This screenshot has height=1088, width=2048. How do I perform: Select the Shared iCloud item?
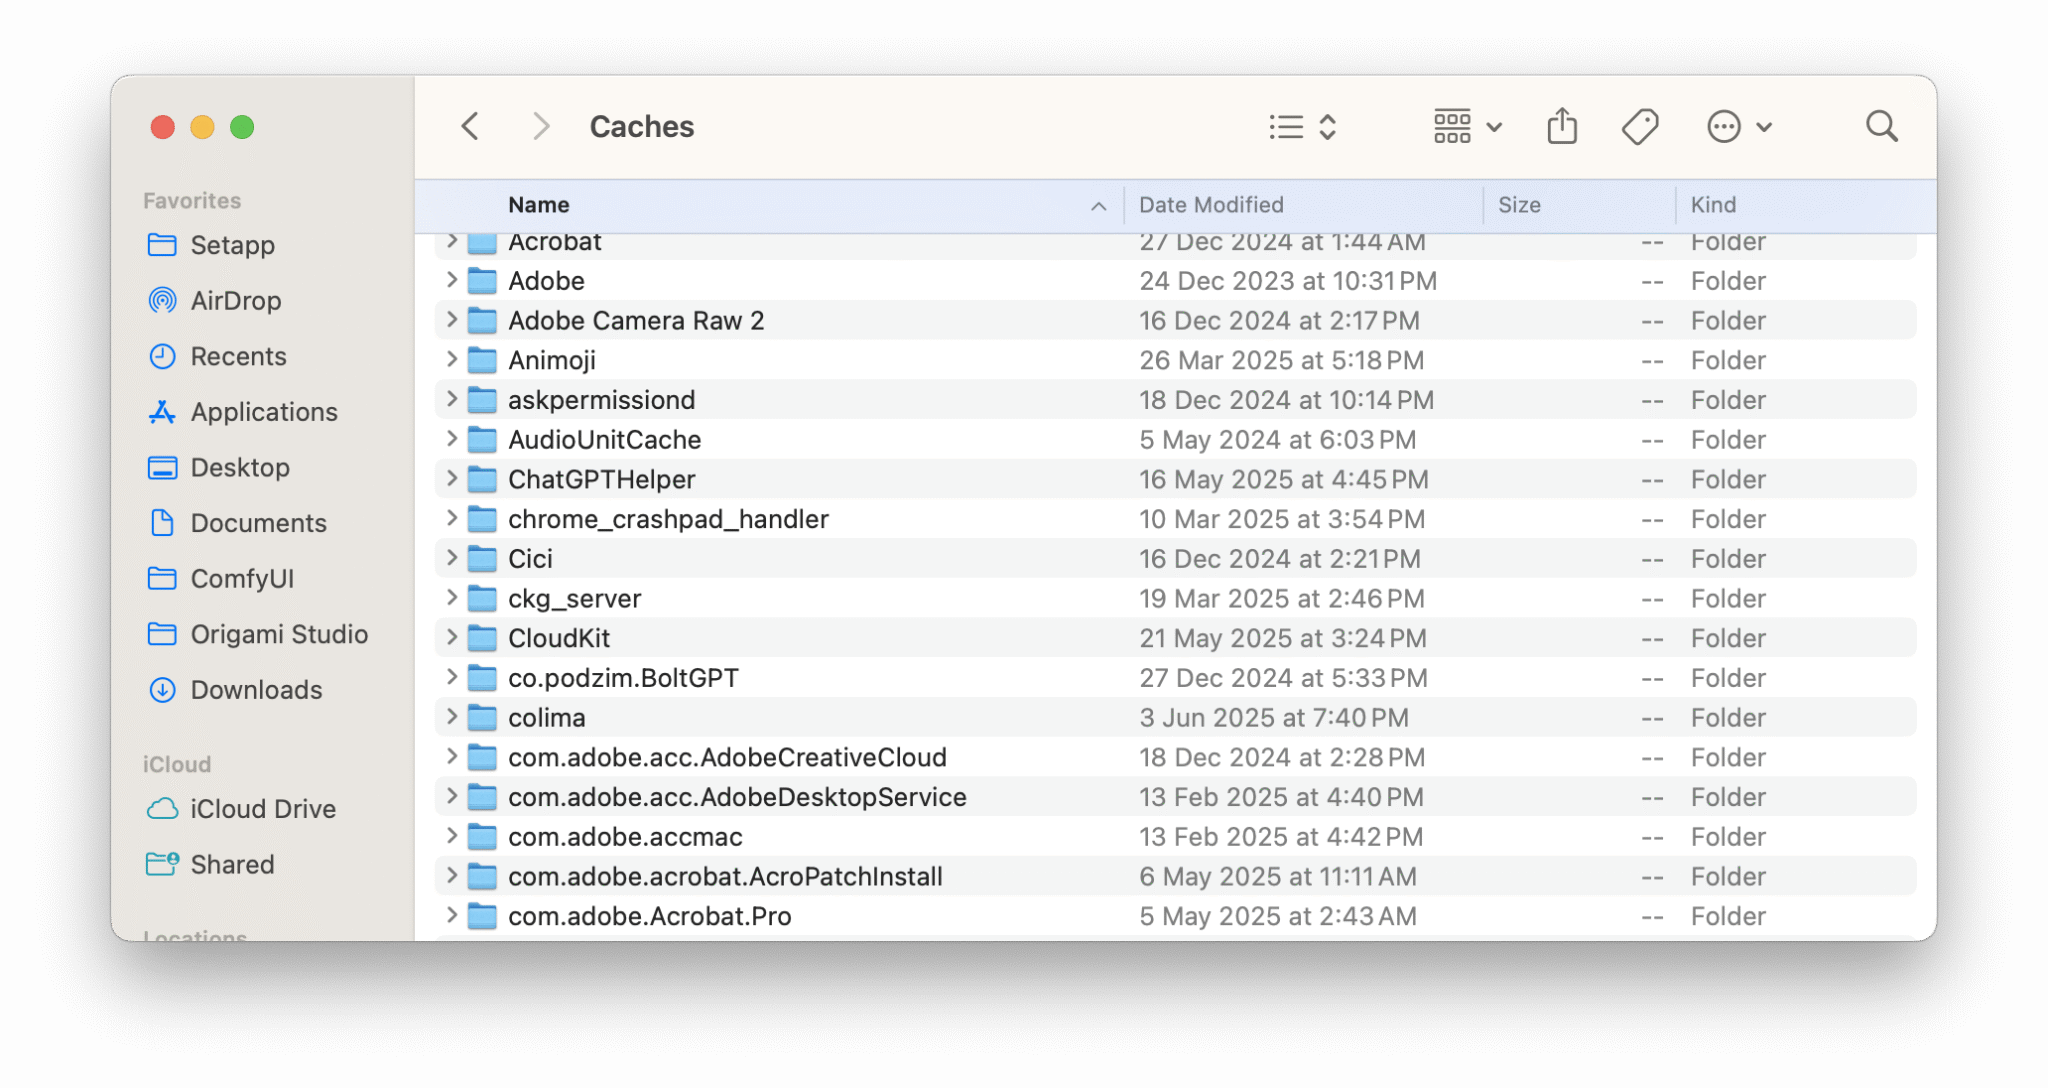point(232,863)
